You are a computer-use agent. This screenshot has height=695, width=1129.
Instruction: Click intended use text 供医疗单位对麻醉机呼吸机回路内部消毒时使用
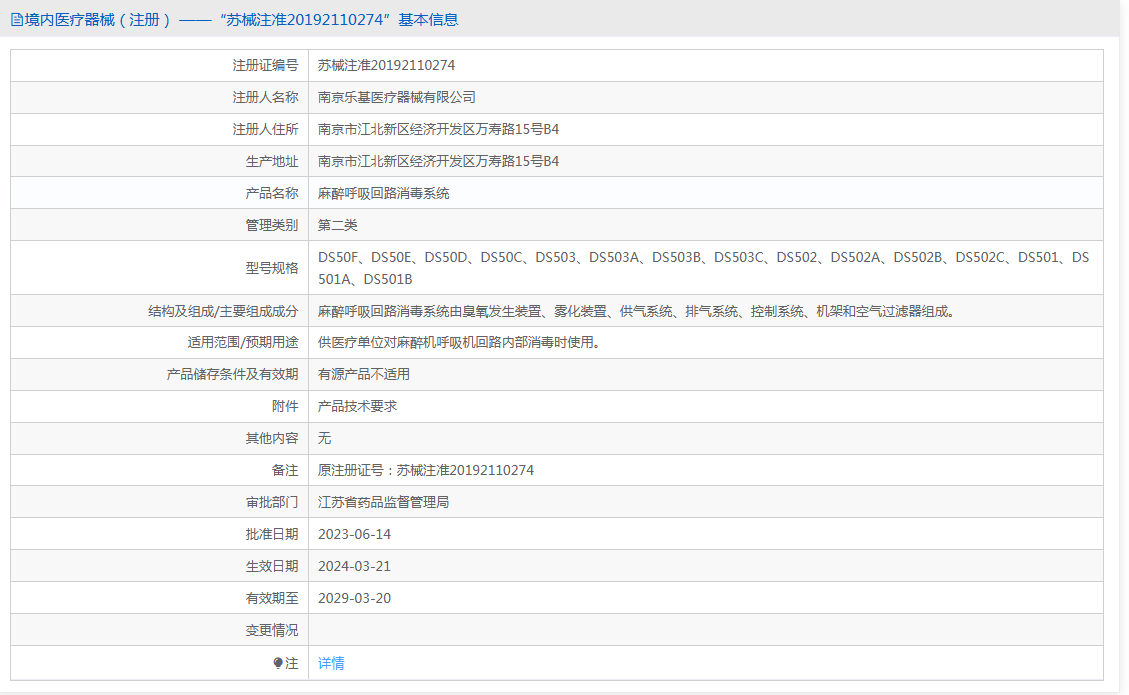tap(459, 342)
